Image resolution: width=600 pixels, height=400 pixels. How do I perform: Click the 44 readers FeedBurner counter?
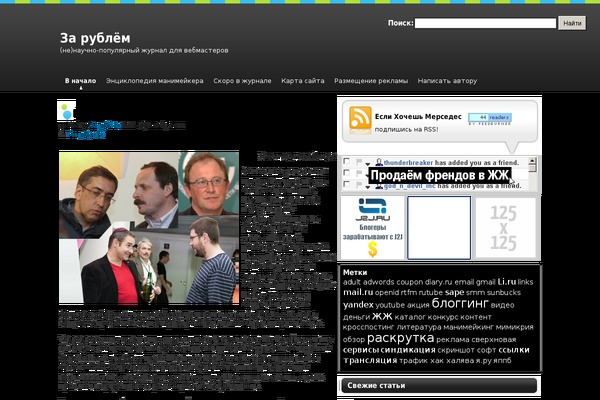(x=490, y=118)
